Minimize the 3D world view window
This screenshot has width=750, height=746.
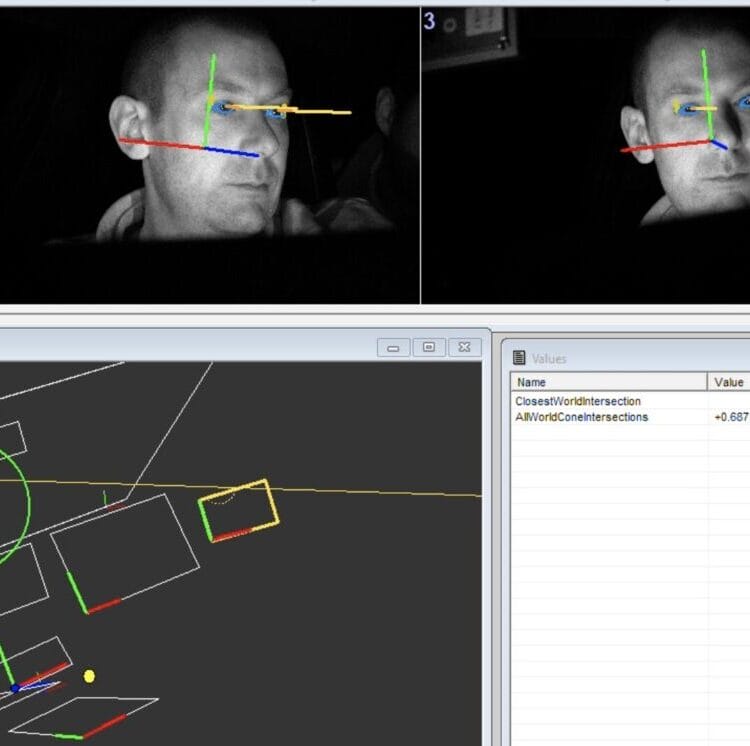click(x=392, y=347)
